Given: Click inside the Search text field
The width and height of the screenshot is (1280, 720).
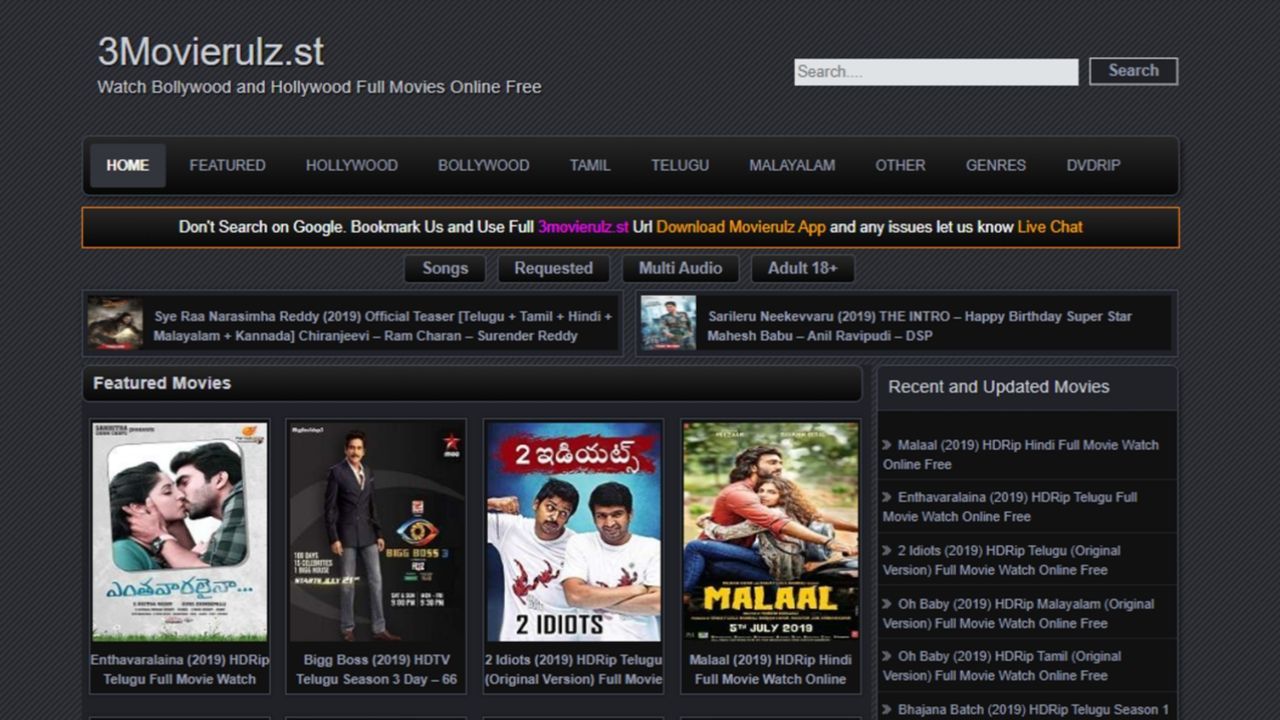Looking at the screenshot, I should [x=935, y=72].
